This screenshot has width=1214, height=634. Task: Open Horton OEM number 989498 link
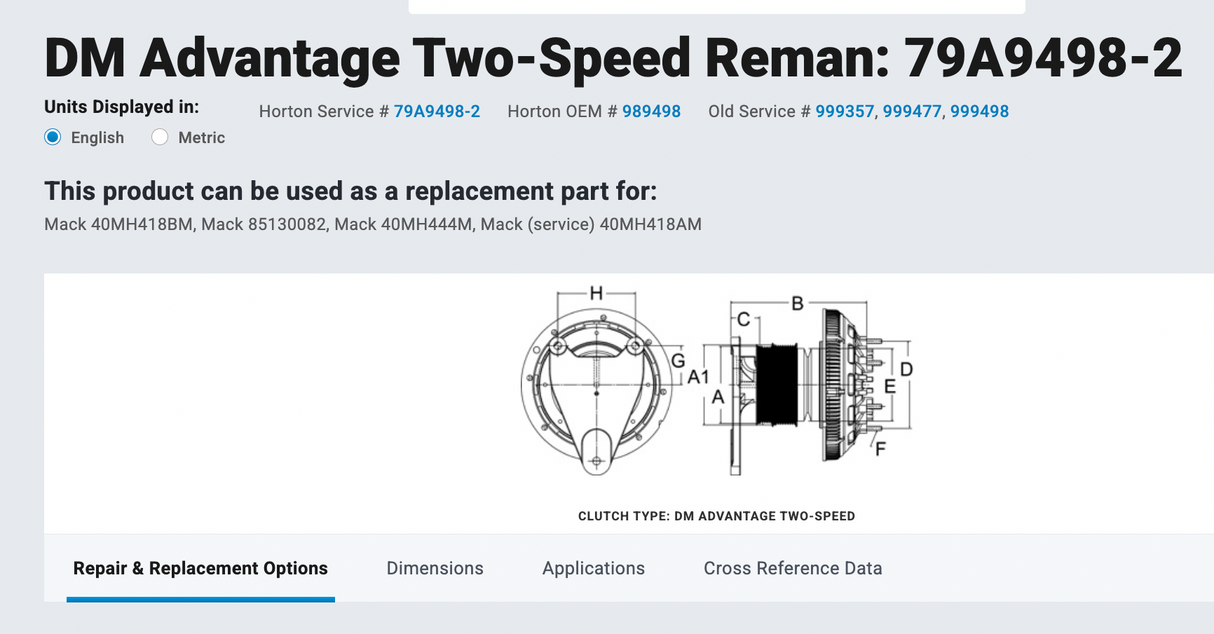[x=651, y=111]
